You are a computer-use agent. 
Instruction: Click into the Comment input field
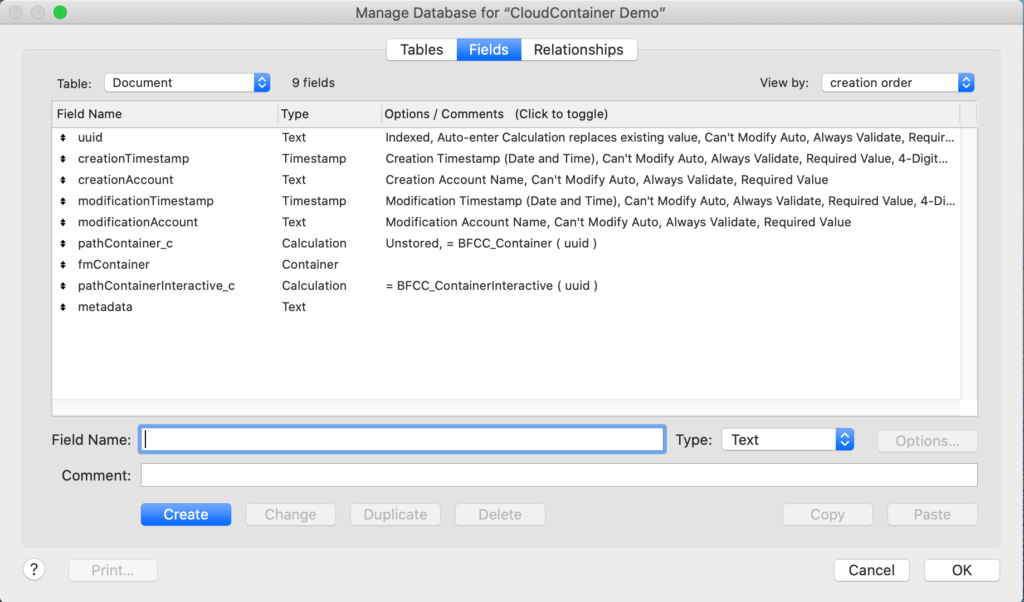point(558,475)
